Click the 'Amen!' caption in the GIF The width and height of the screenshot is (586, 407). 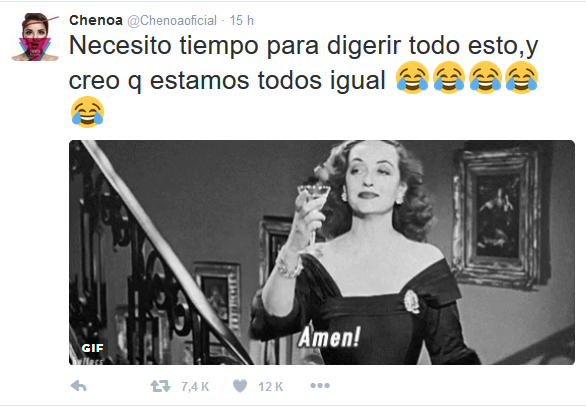click(330, 337)
